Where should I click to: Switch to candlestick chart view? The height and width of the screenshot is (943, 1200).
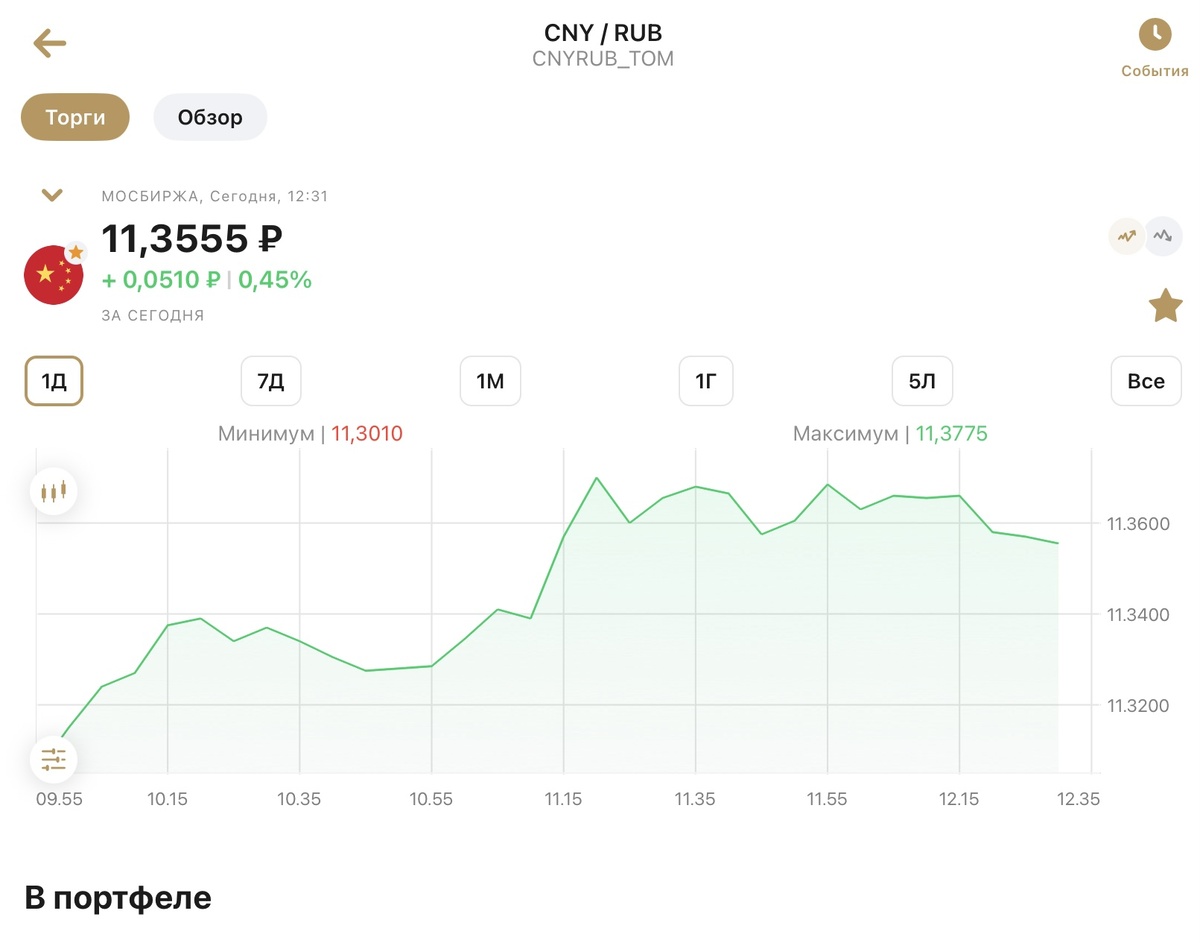53,491
